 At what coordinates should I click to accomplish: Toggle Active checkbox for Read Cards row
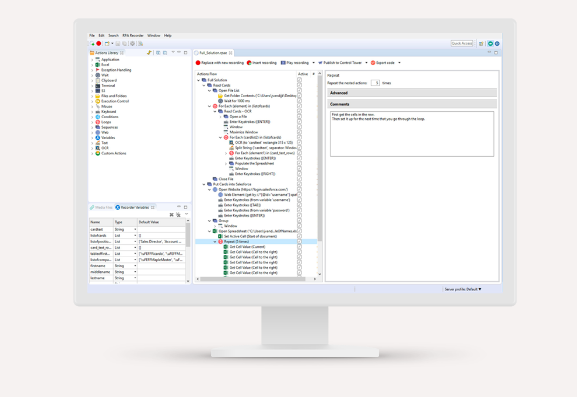tap(300, 85)
